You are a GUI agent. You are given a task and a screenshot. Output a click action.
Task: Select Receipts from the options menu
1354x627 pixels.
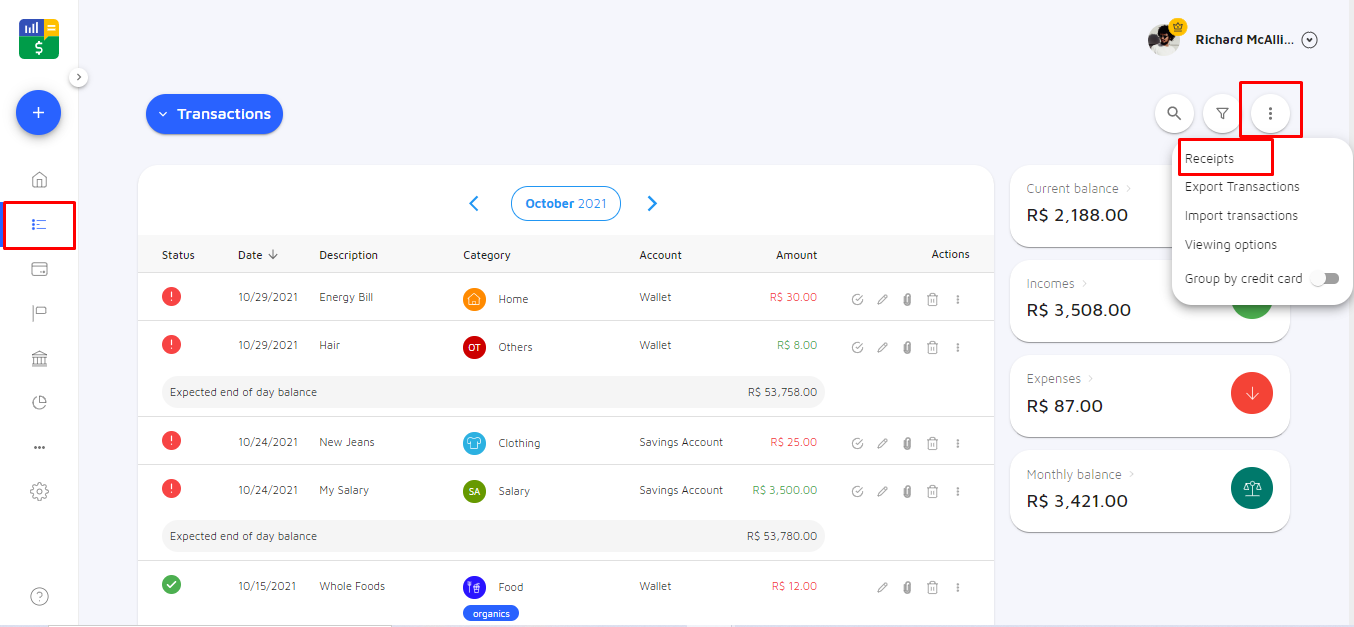pyautogui.click(x=1209, y=159)
